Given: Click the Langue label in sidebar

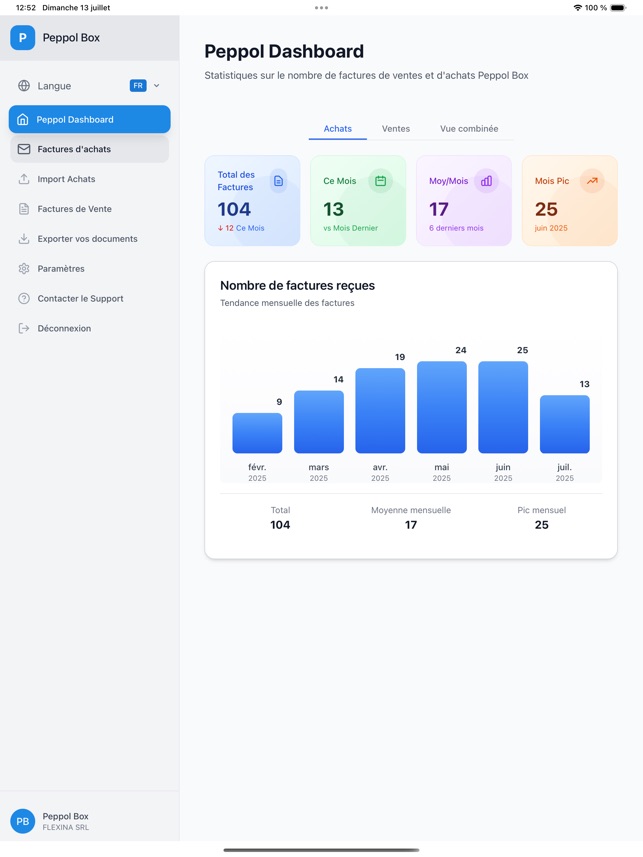Looking at the screenshot, I should [54, 86].
